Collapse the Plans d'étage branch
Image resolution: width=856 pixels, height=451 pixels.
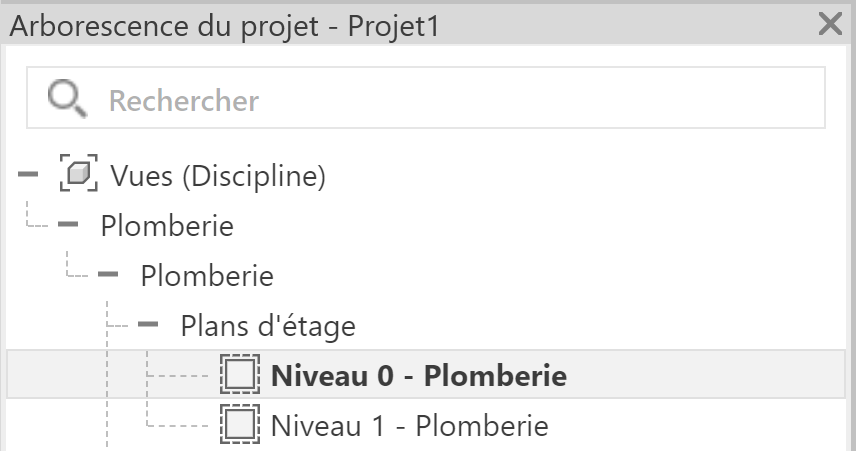148,324
